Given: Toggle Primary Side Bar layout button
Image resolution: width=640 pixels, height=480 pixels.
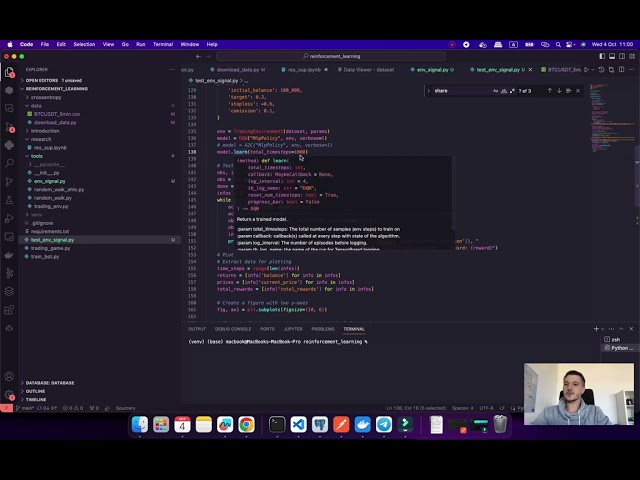Looking at the screenshot, I should (602, 56).
